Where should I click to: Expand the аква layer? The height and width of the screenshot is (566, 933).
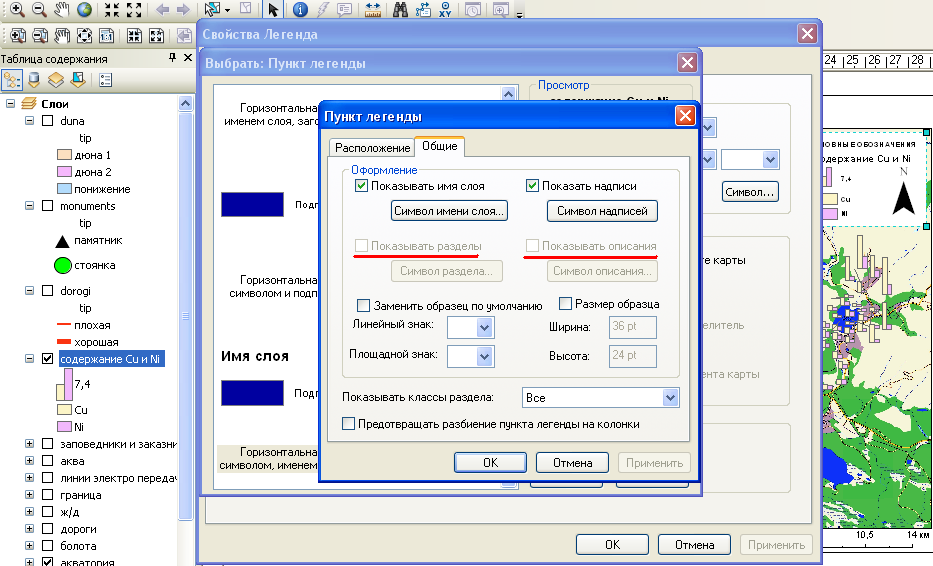coord(29,461)
